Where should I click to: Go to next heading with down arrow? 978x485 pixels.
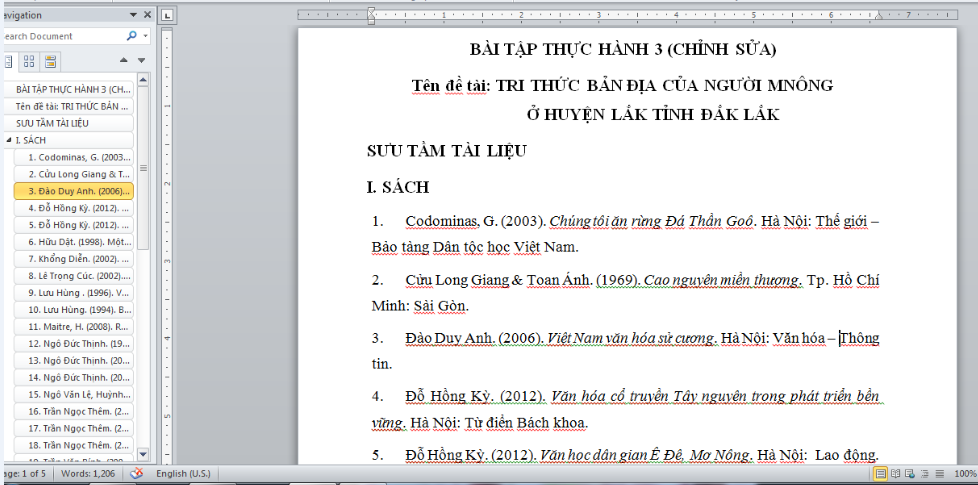[142, 60]
